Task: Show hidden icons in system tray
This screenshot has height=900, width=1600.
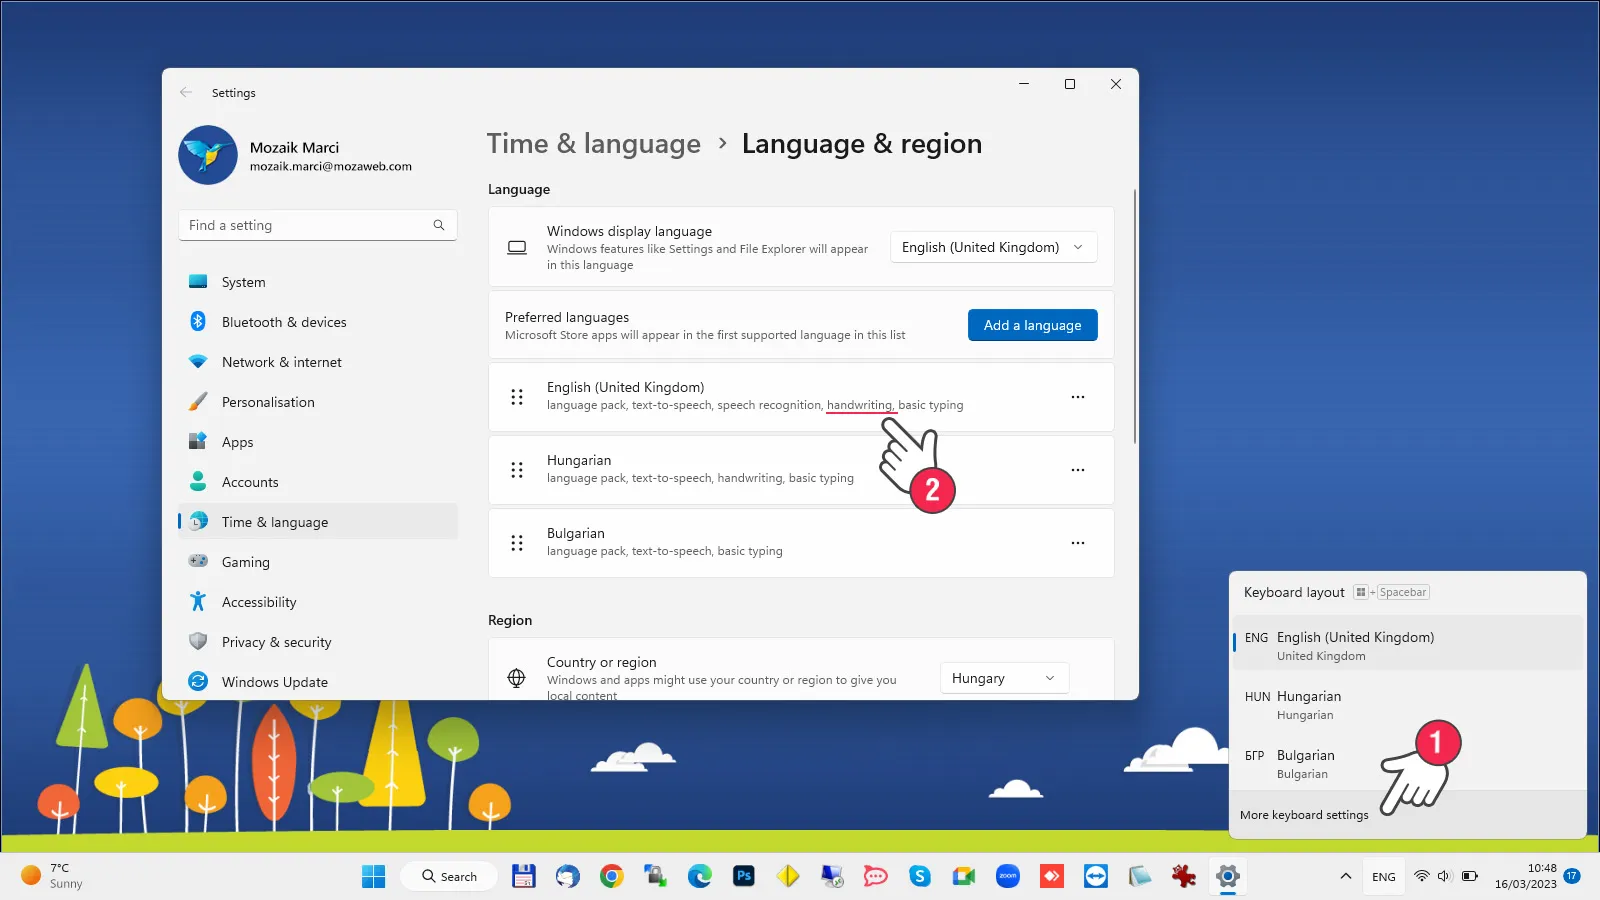Action: [1345, 877]
